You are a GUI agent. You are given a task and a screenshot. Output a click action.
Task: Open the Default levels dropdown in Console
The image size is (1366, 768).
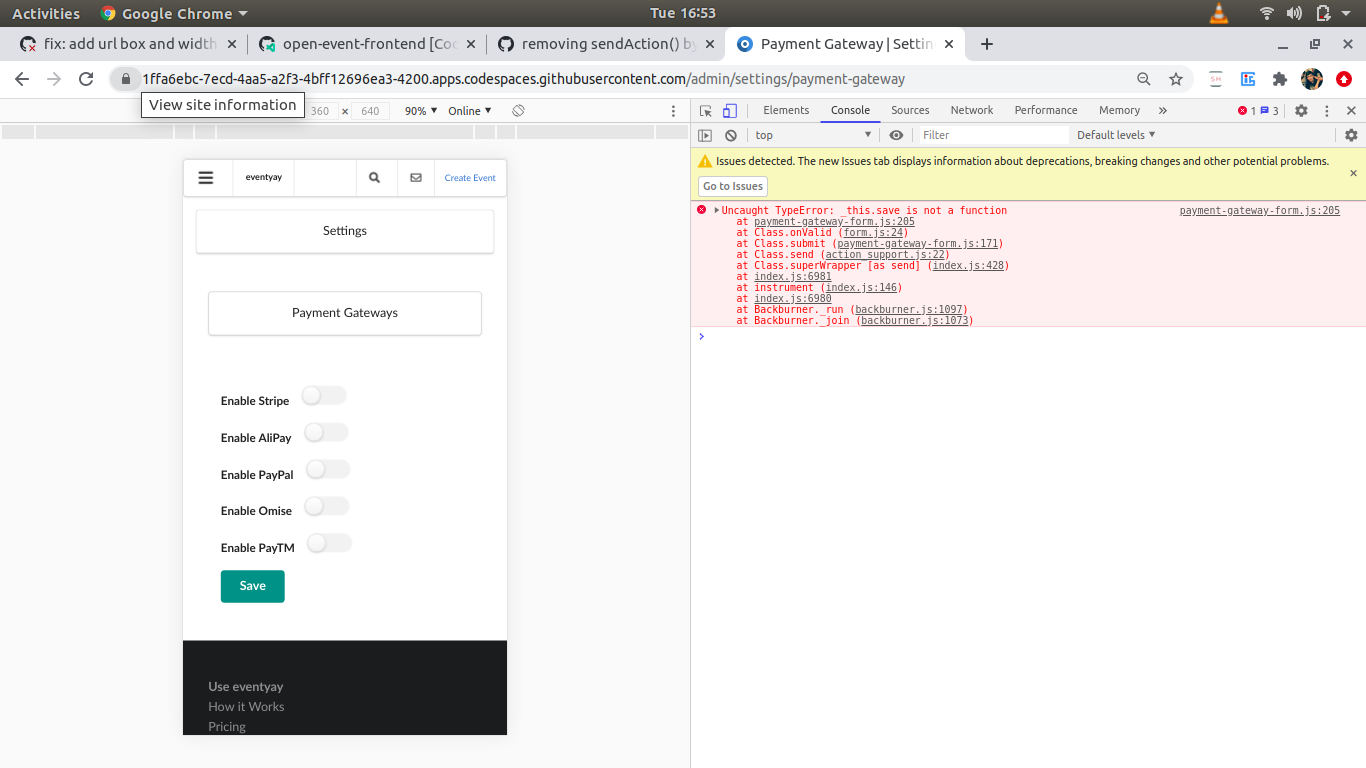click(x=1113, y=134)
